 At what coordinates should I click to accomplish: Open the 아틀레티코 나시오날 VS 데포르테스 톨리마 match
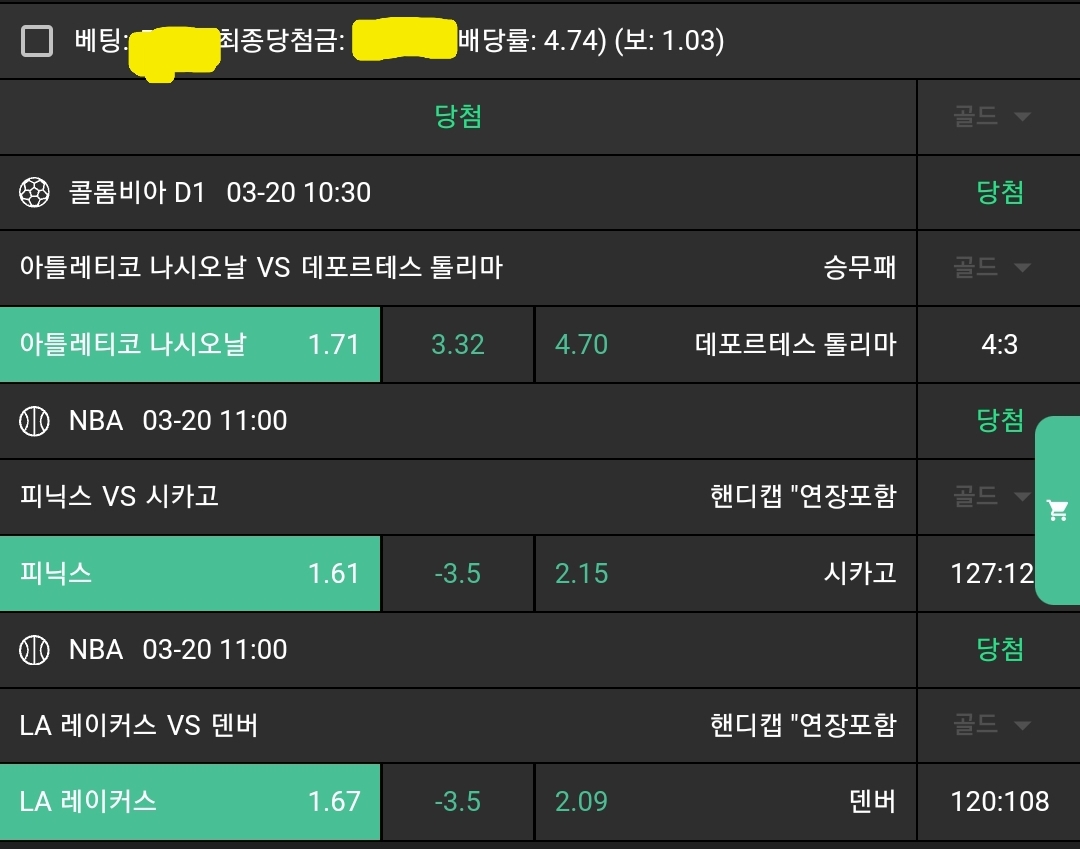tap(261, 267)
